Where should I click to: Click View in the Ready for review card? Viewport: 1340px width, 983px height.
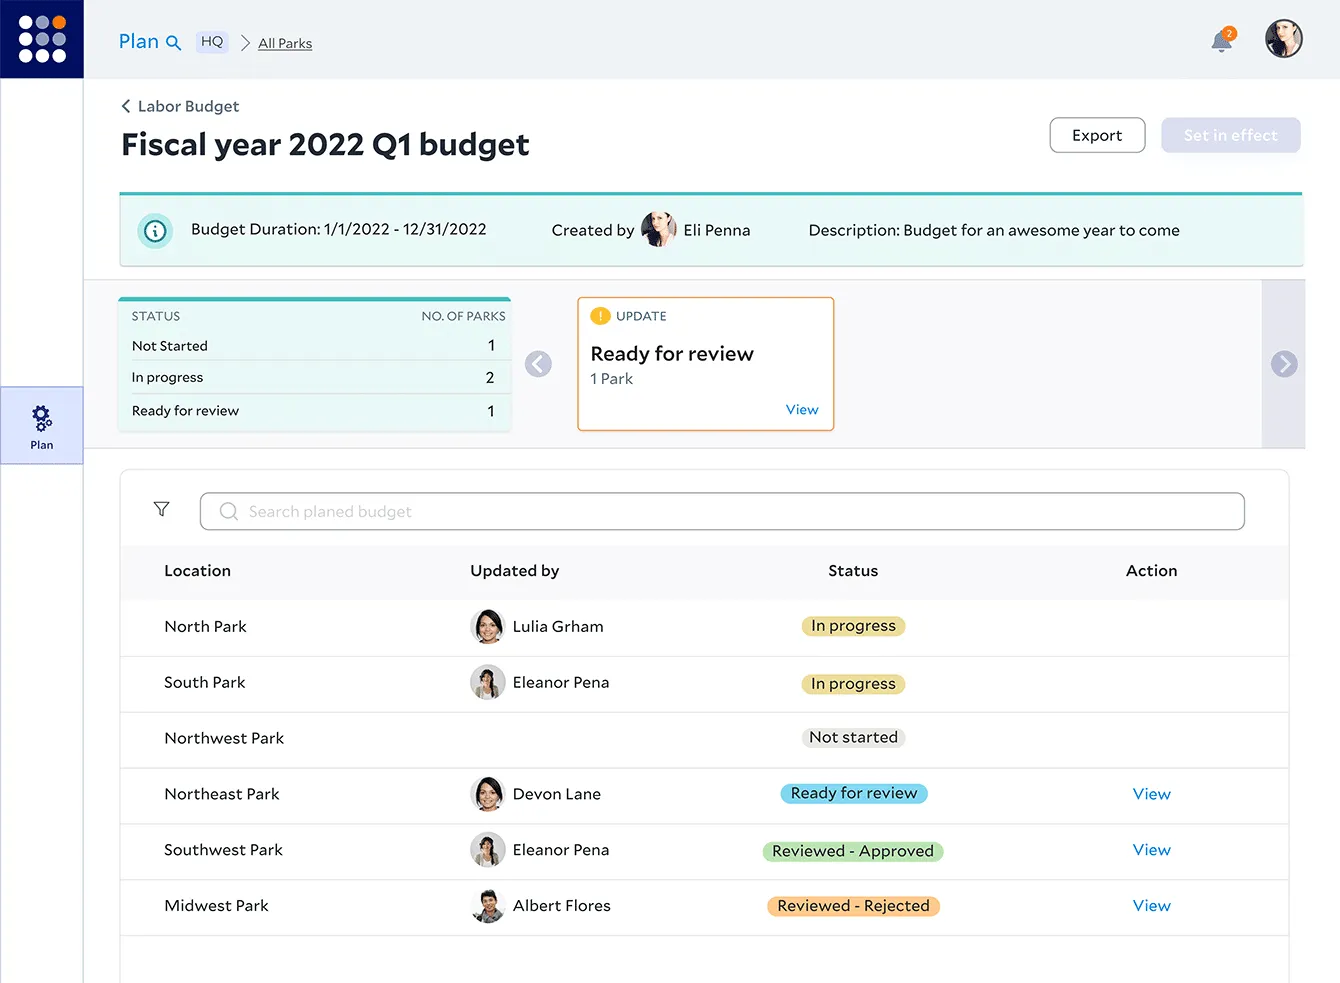point(801,410)
